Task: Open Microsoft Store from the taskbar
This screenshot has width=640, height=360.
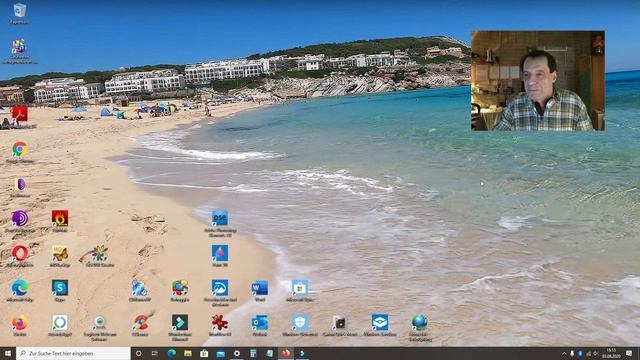Action: pyautogui.click(x=204, y=353)
